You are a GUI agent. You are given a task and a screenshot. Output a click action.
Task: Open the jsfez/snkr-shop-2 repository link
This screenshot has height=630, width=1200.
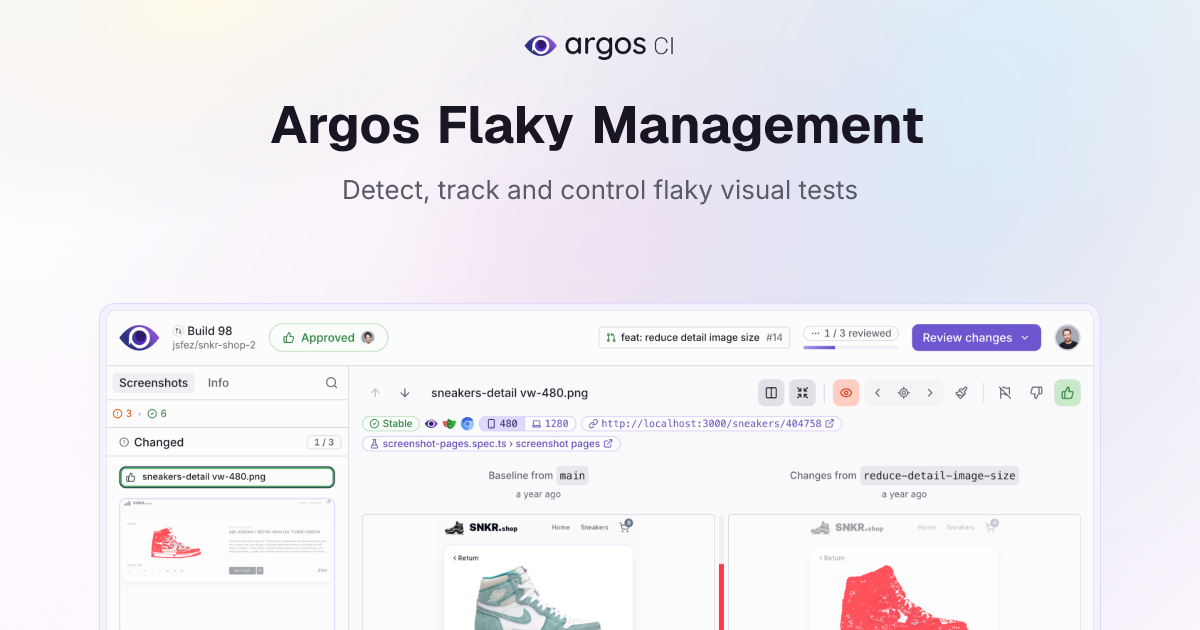click(x=213, y=345)
